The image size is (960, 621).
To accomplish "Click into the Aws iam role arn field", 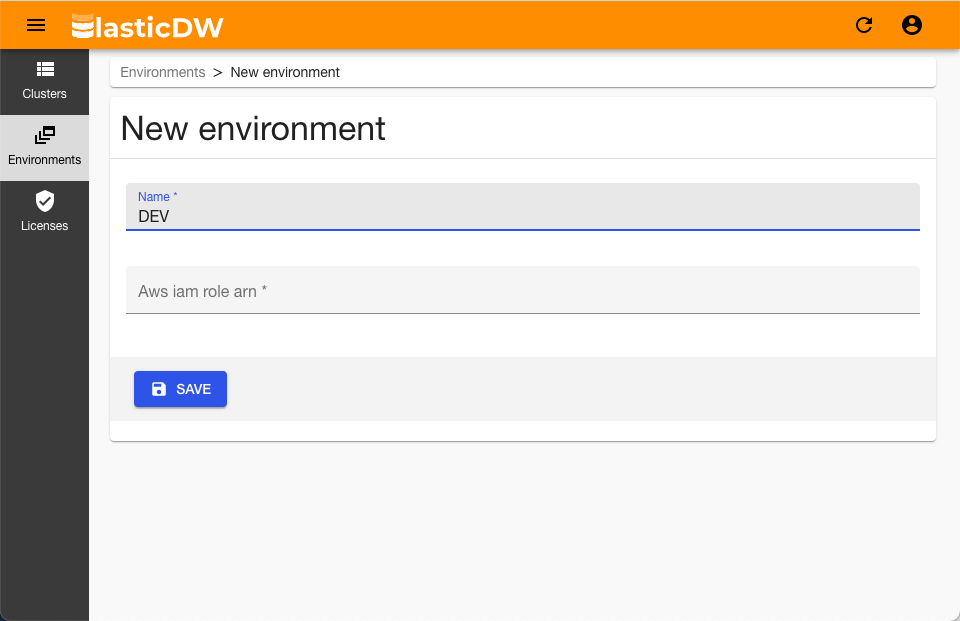I will click(x=523, y=290).
